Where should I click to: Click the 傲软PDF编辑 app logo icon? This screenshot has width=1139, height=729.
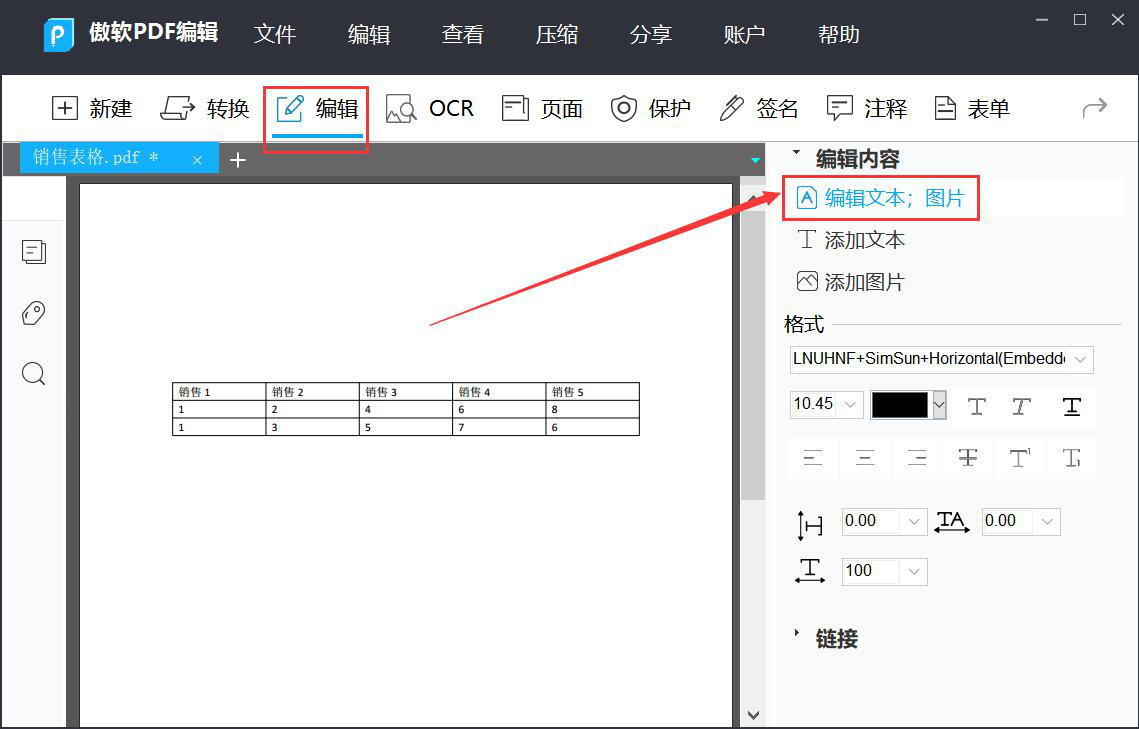pyautogui.click(x=59, y=34)
